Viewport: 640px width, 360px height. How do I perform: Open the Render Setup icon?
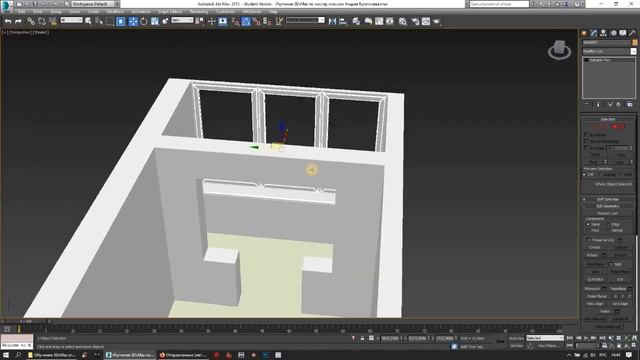coord(415,21)
